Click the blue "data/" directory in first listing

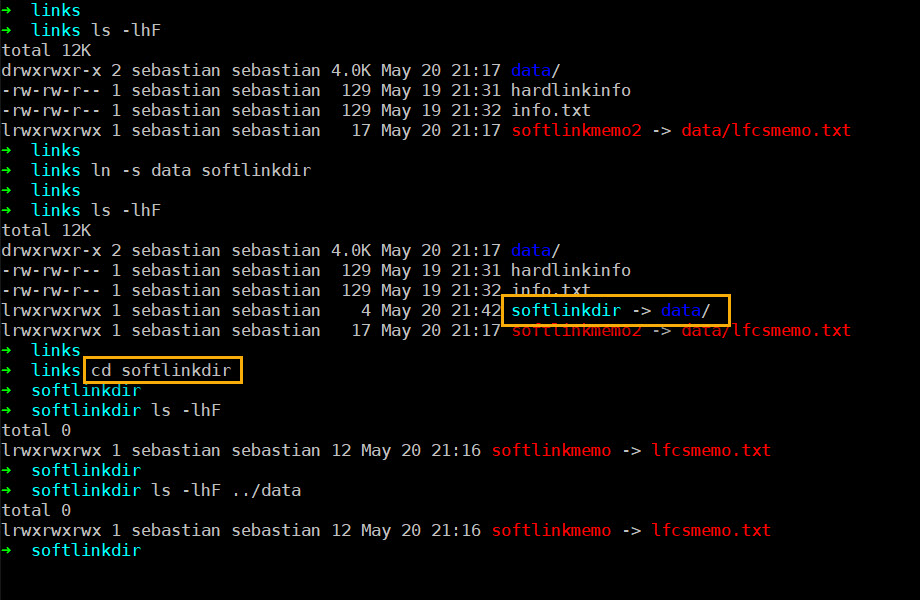click(x=531, y=70)
